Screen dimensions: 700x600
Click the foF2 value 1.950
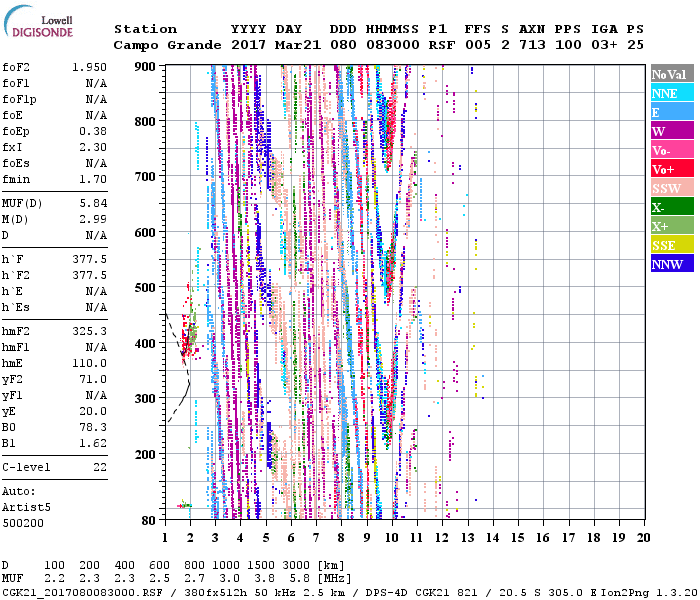point(90,65)
